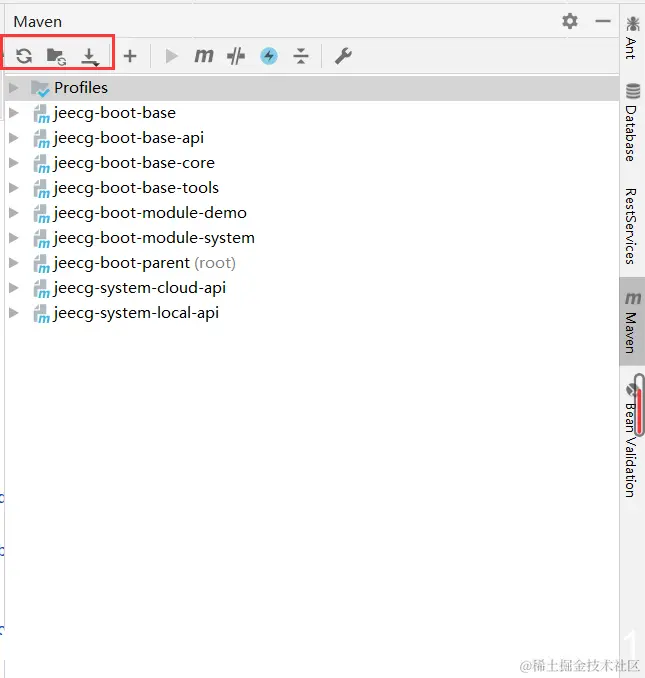This screenshot has width=645, height=678.
Task: Click Profiles folder icon
Action: pos(40,89)
